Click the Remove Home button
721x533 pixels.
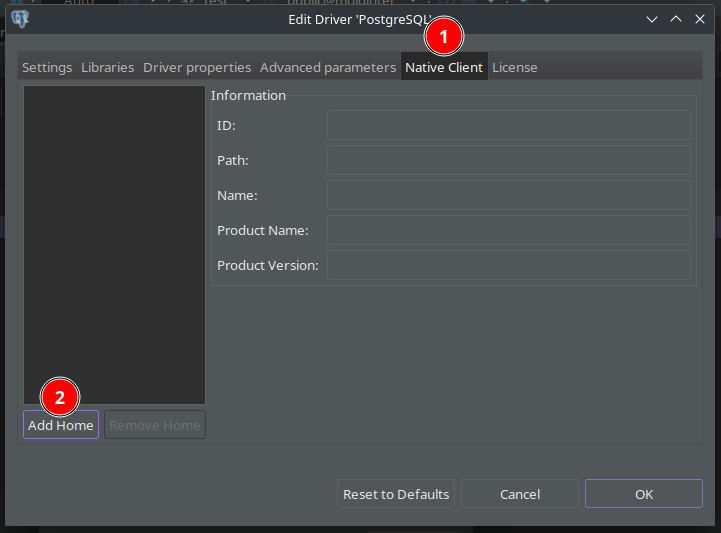[154, 425]
